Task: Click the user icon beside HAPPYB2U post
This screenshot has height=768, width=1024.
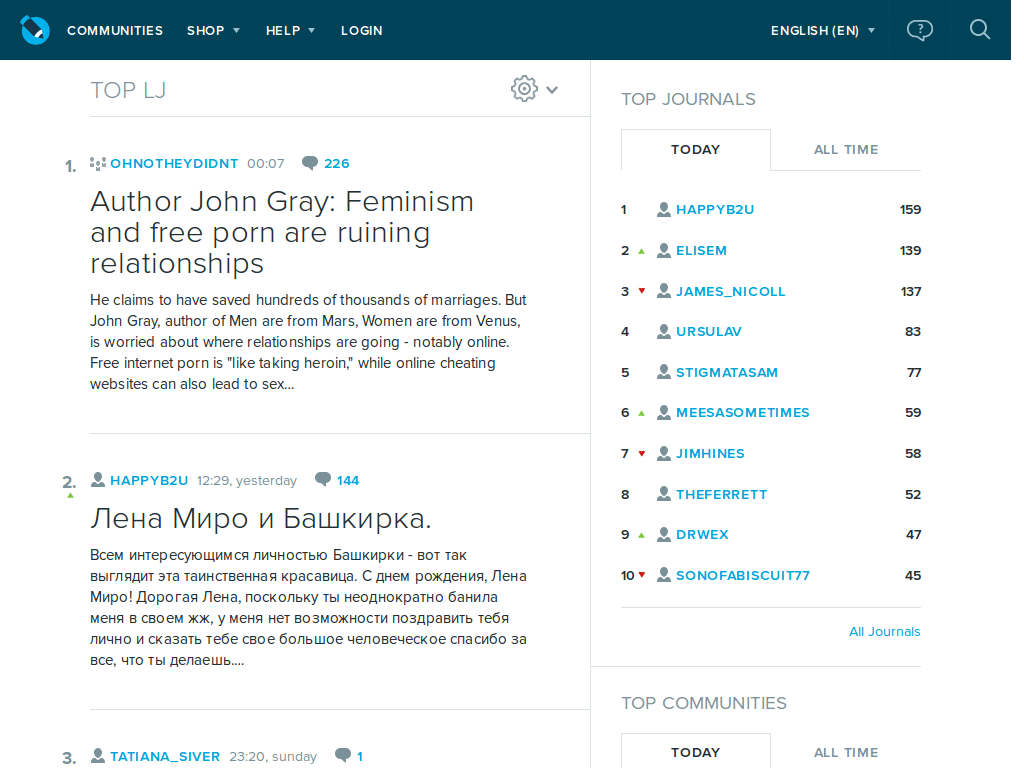Action: [98, 480]
